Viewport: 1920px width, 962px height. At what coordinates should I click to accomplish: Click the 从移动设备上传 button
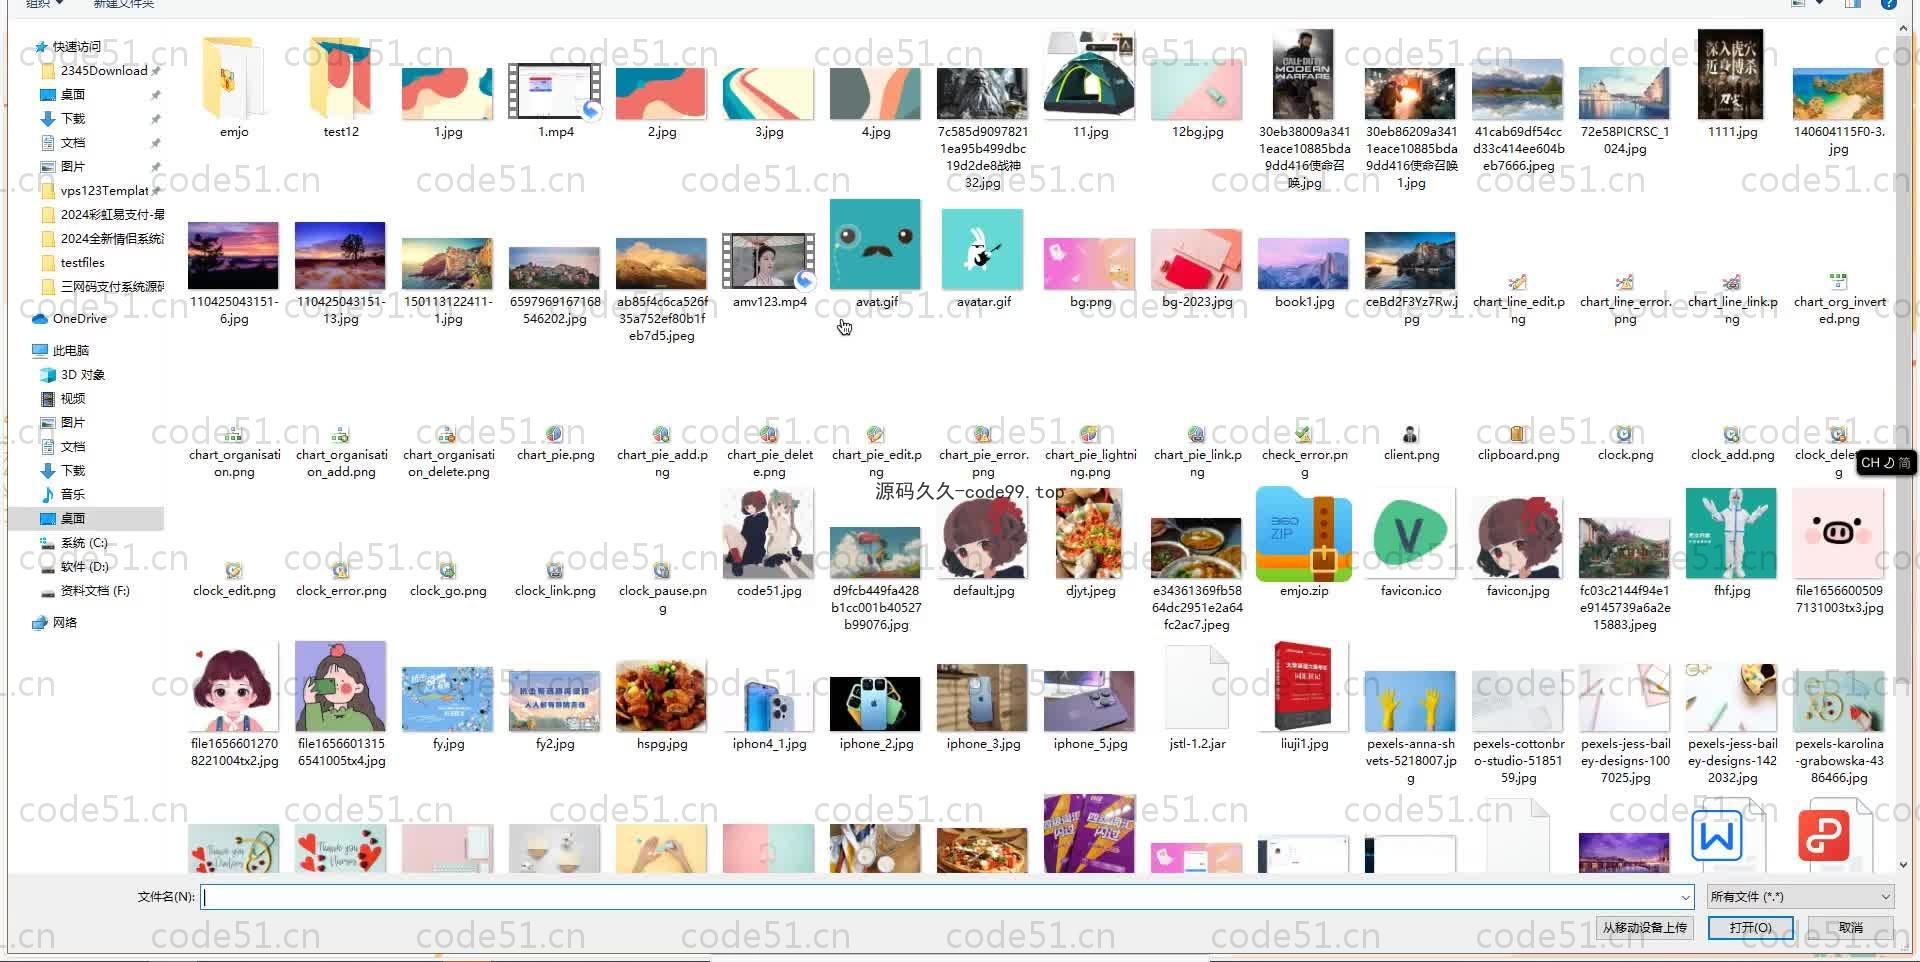[1644, 928]
